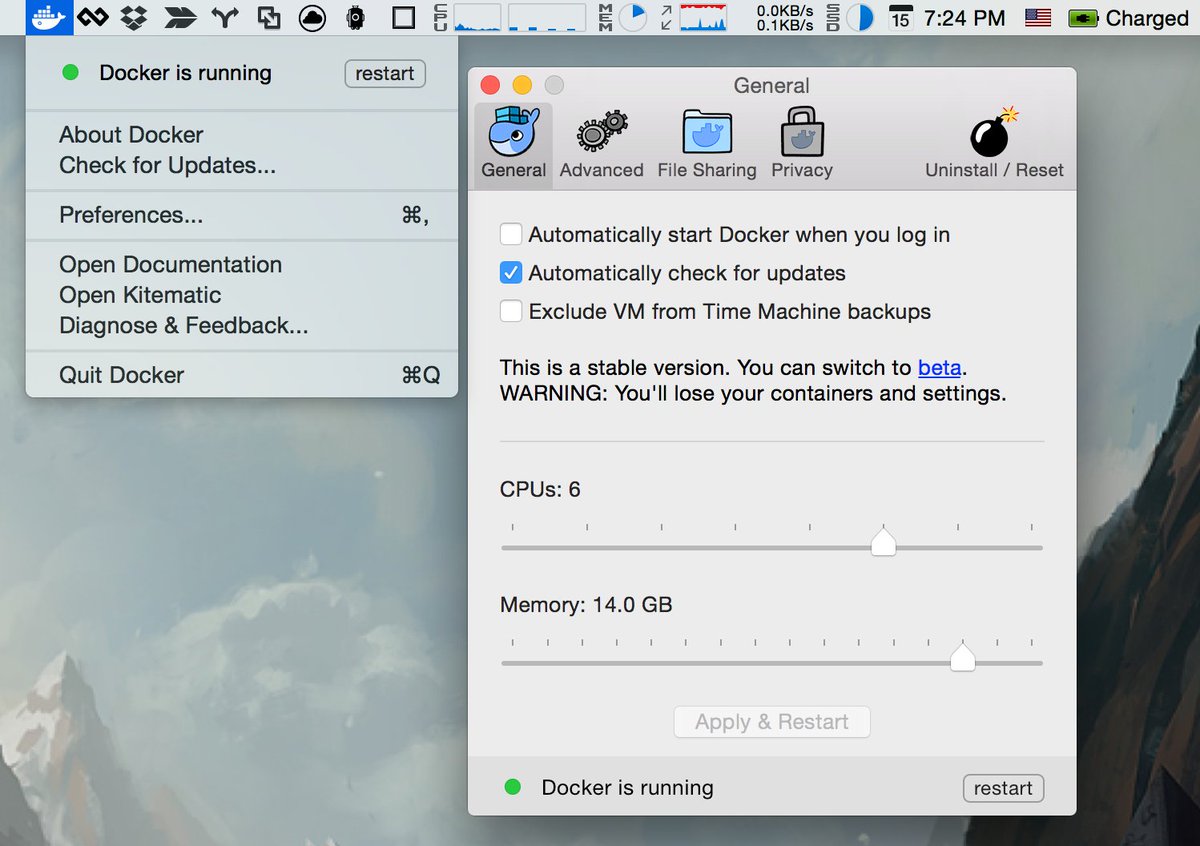Click the beta version link
This screenshot has width=1200, height=846.
click(939, 367)
